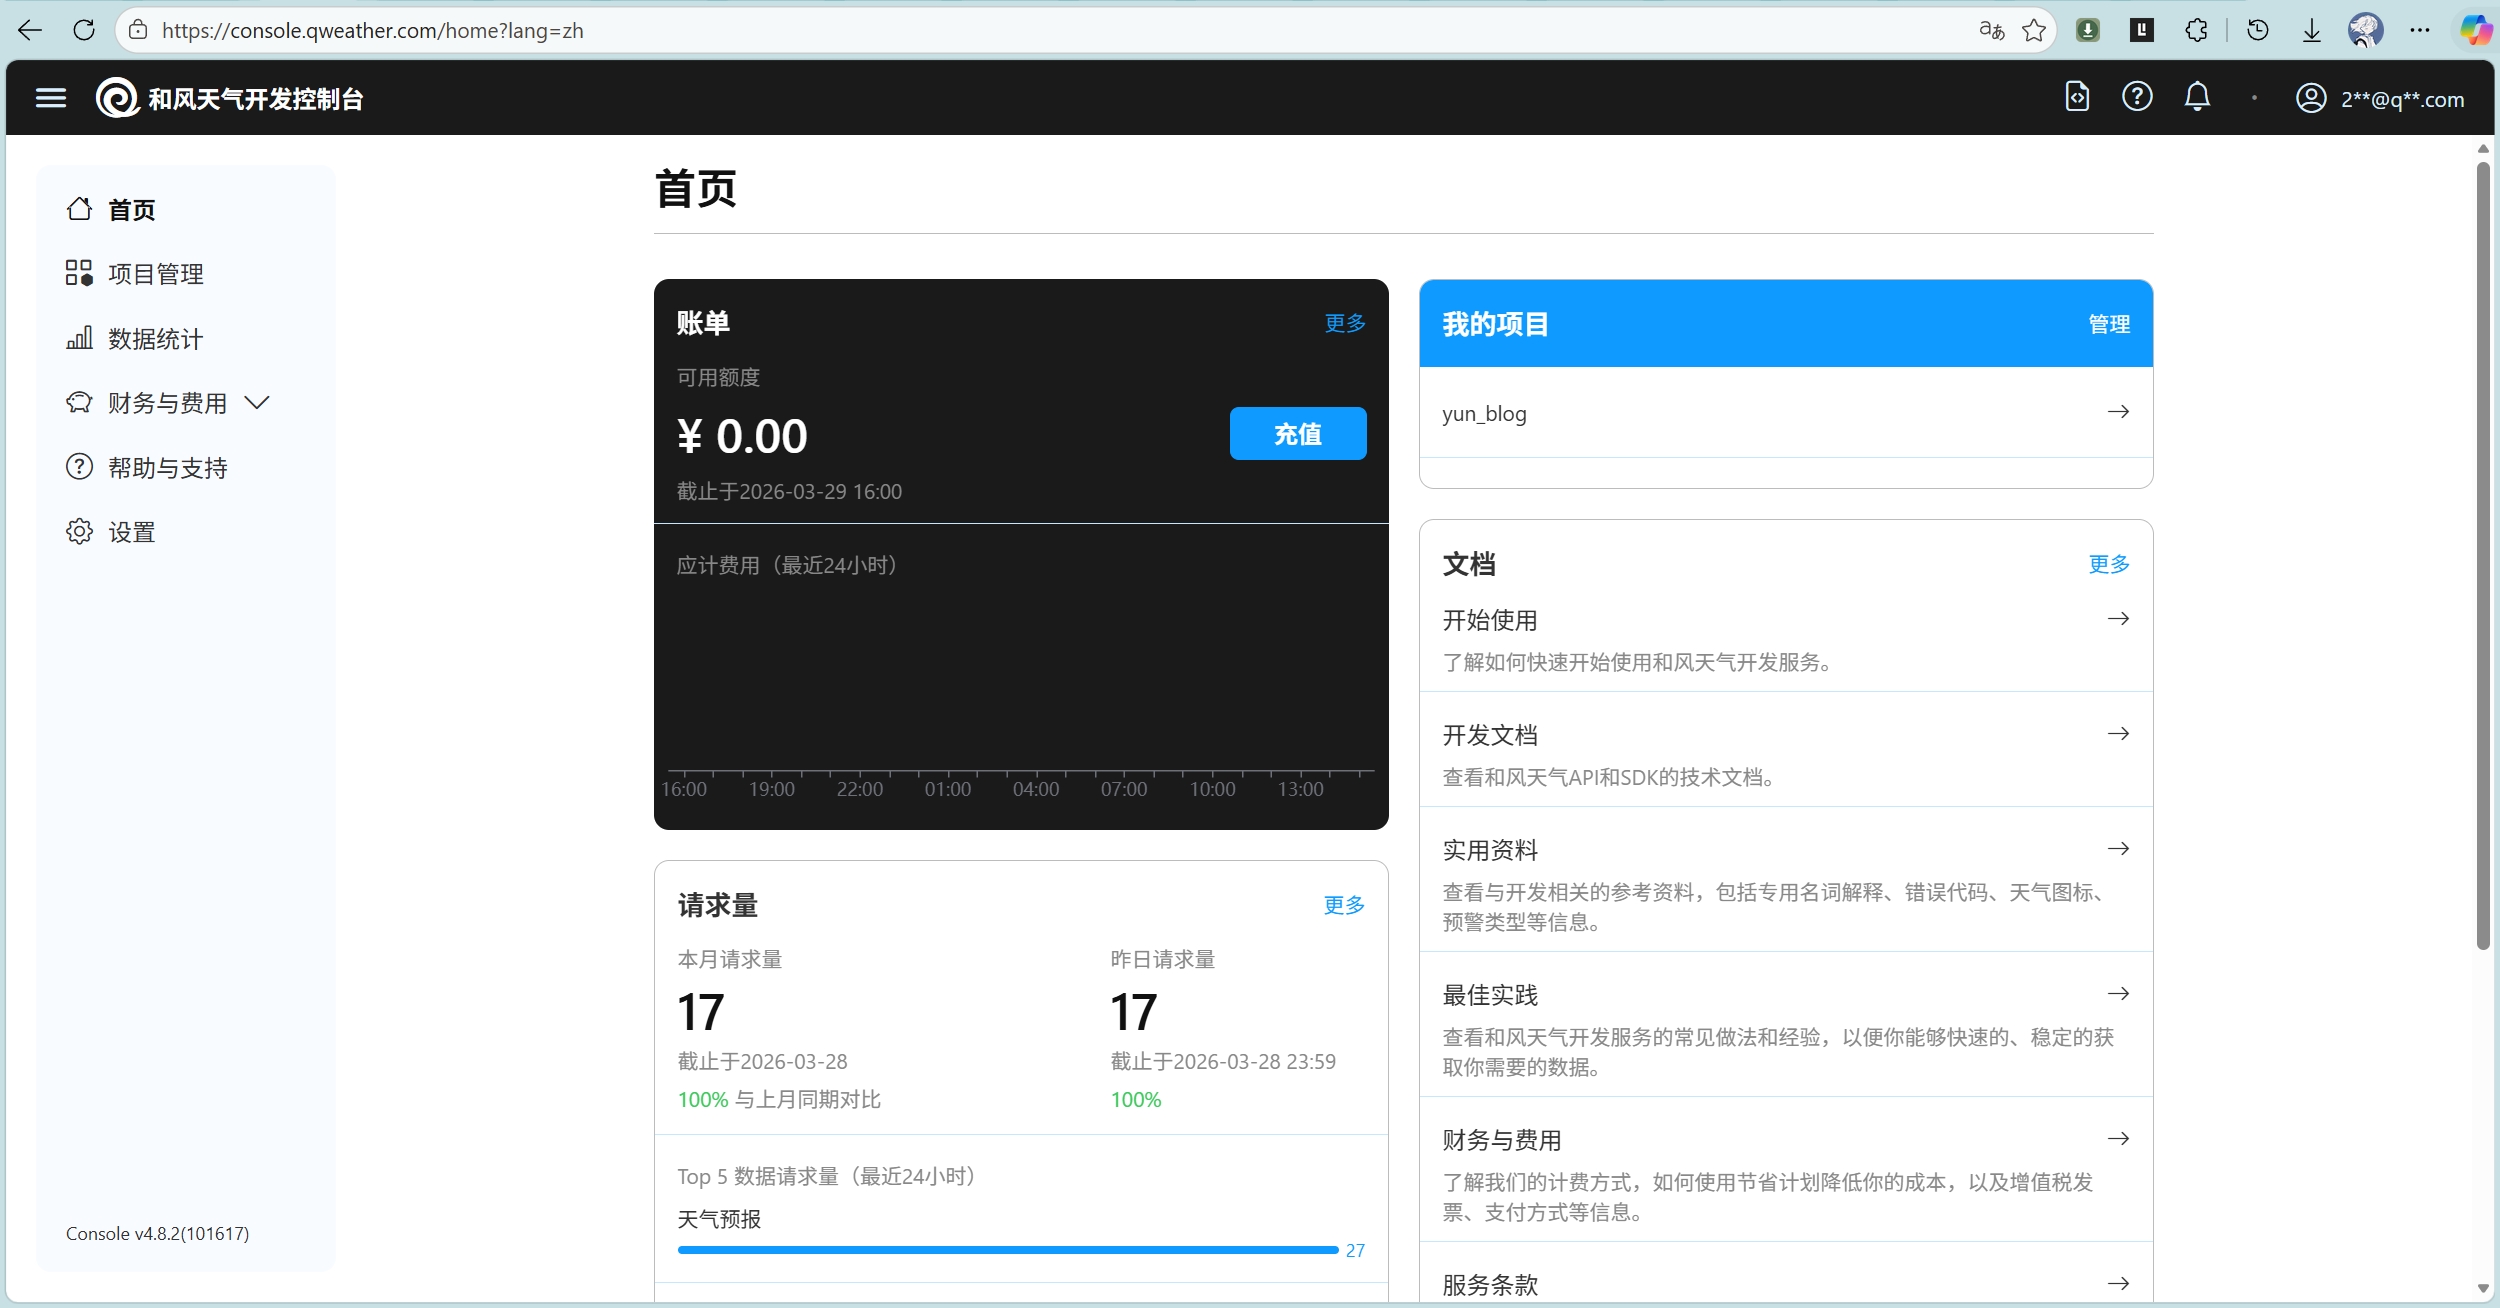Image resolution: width=2500 pixels, height=1308 pixels.
Task: Open browser settings ellipsis menu
Action: pos(2420,30)
